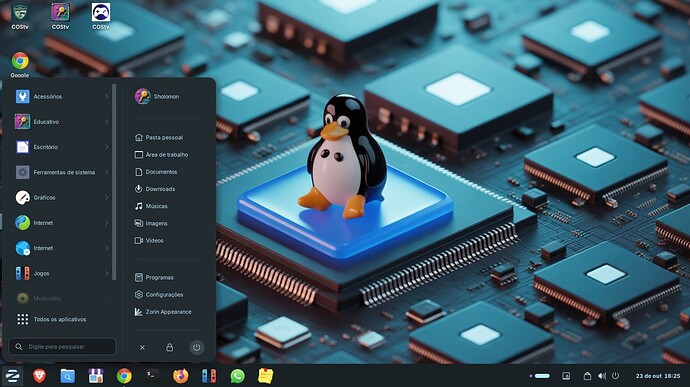Open the Documentos folder entry
This screenshot has width=690, height=387.
coord(156,172)
